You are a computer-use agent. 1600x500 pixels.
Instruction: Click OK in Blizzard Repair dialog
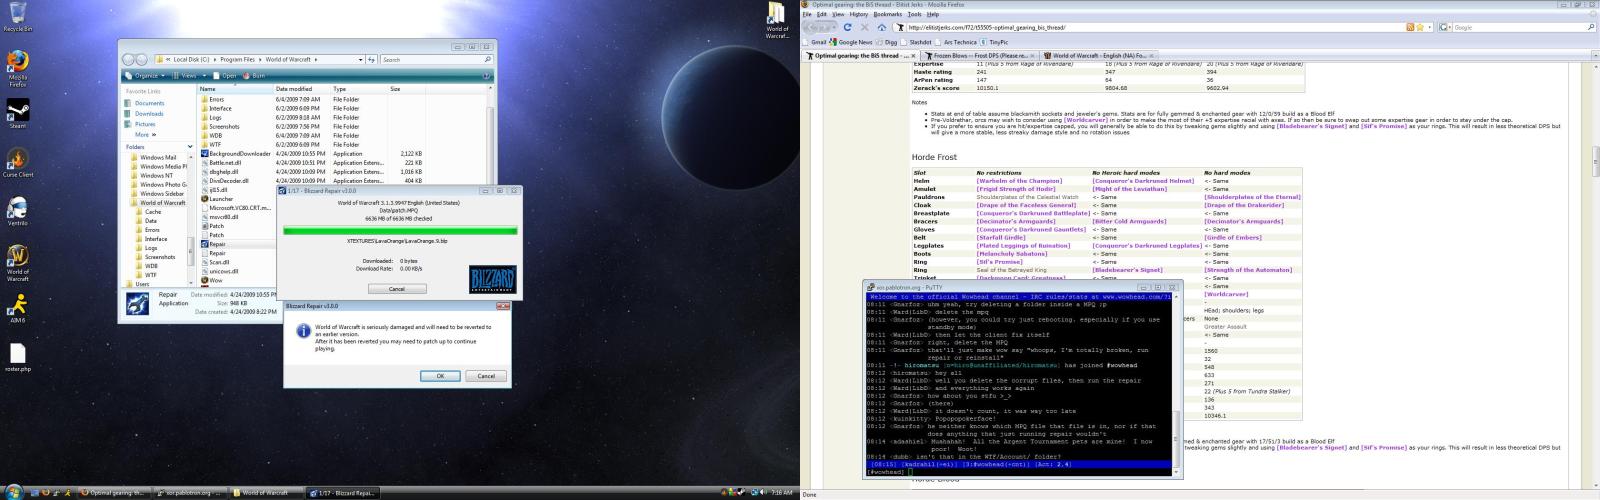point(440,376)
